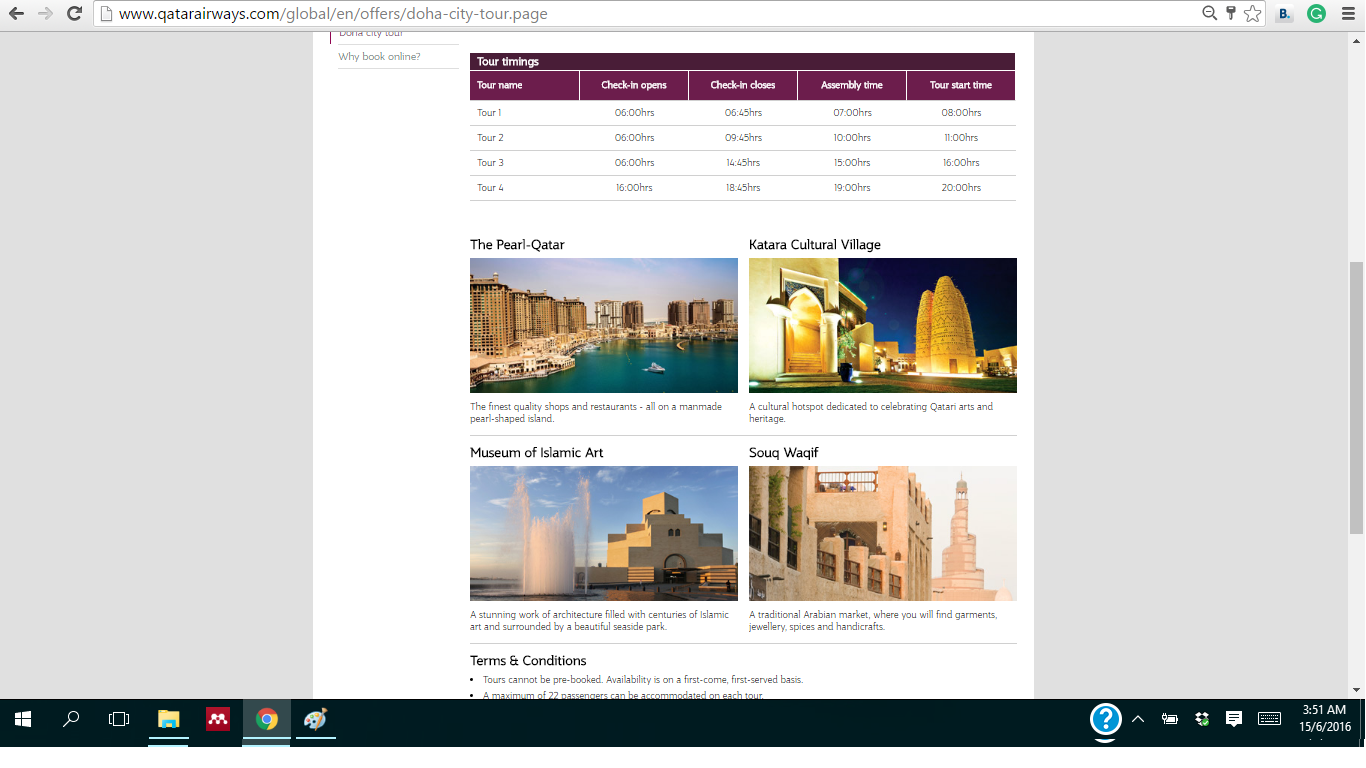Open the touch keyboard from the taskbar
The image size is (1366, 768).
tap(1267, 719)
